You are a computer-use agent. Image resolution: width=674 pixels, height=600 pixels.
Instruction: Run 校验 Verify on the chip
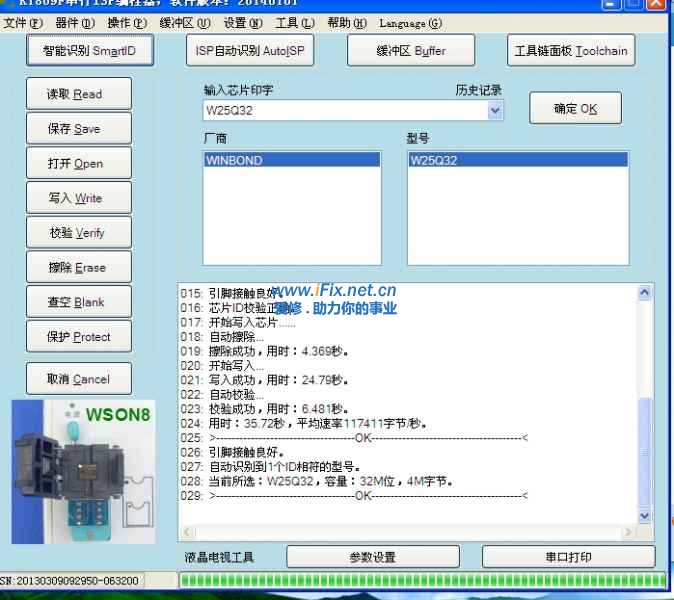tap(78, 233)
